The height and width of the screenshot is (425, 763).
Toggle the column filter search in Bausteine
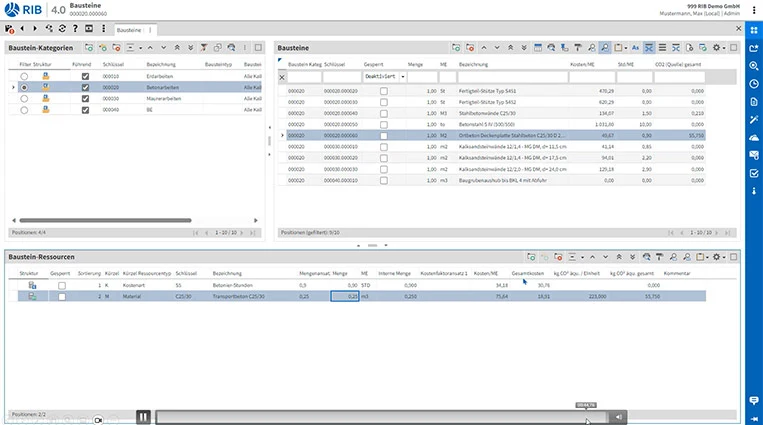tap(604, 48)
